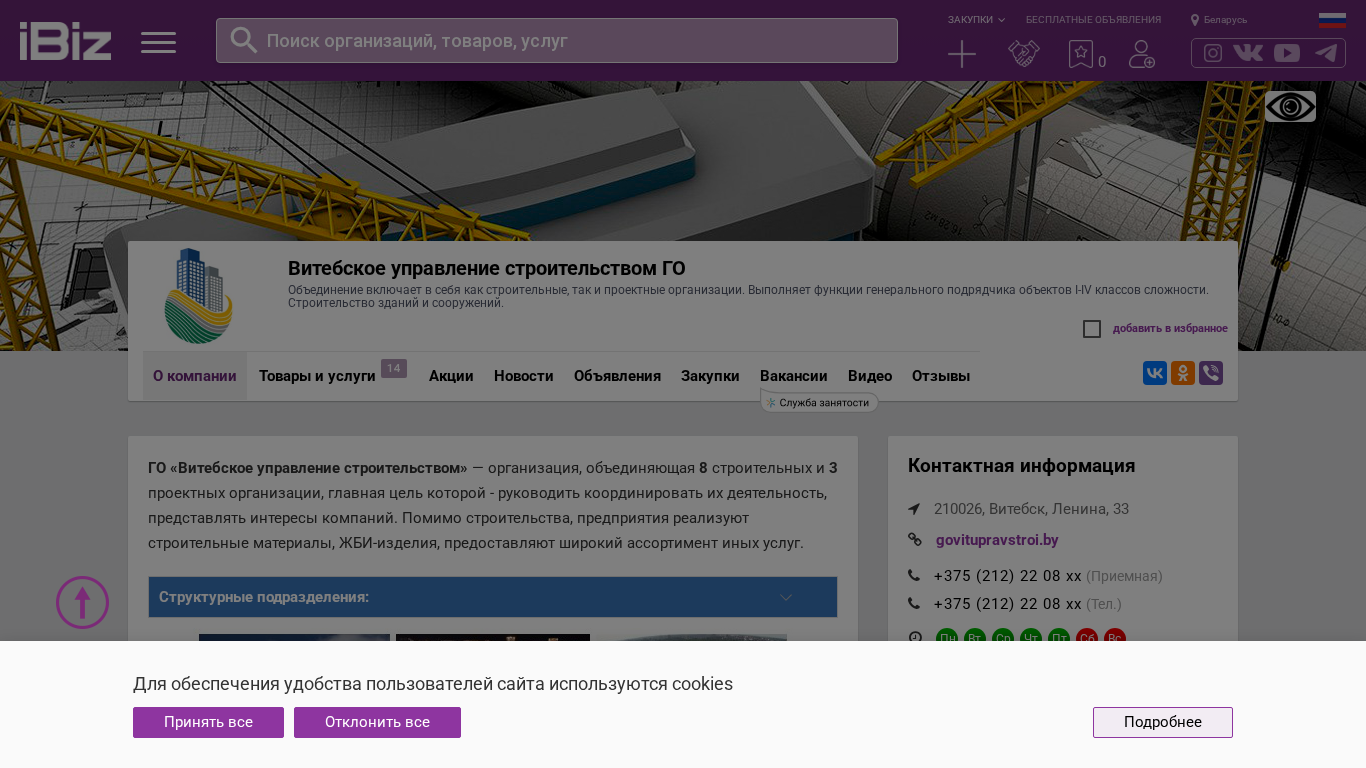
Task: Open the 'Объявления' tab
Action: click(x=617, y=376)
